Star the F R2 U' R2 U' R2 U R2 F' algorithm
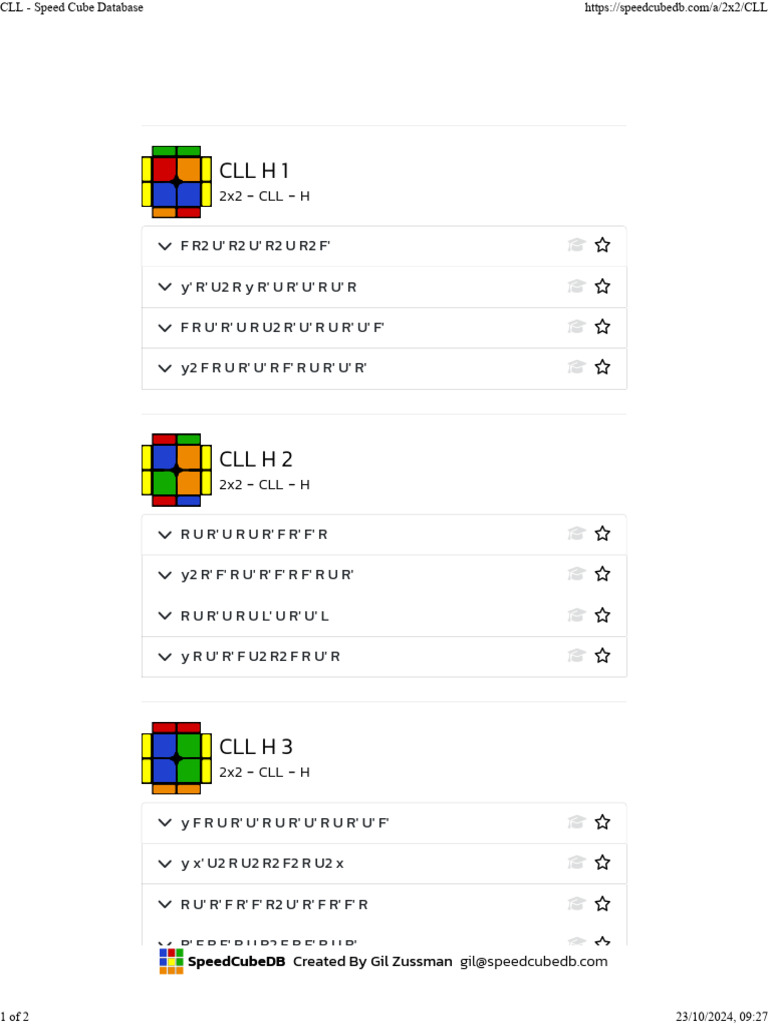This screenshot has height=1024, width=768. [602, 245]
